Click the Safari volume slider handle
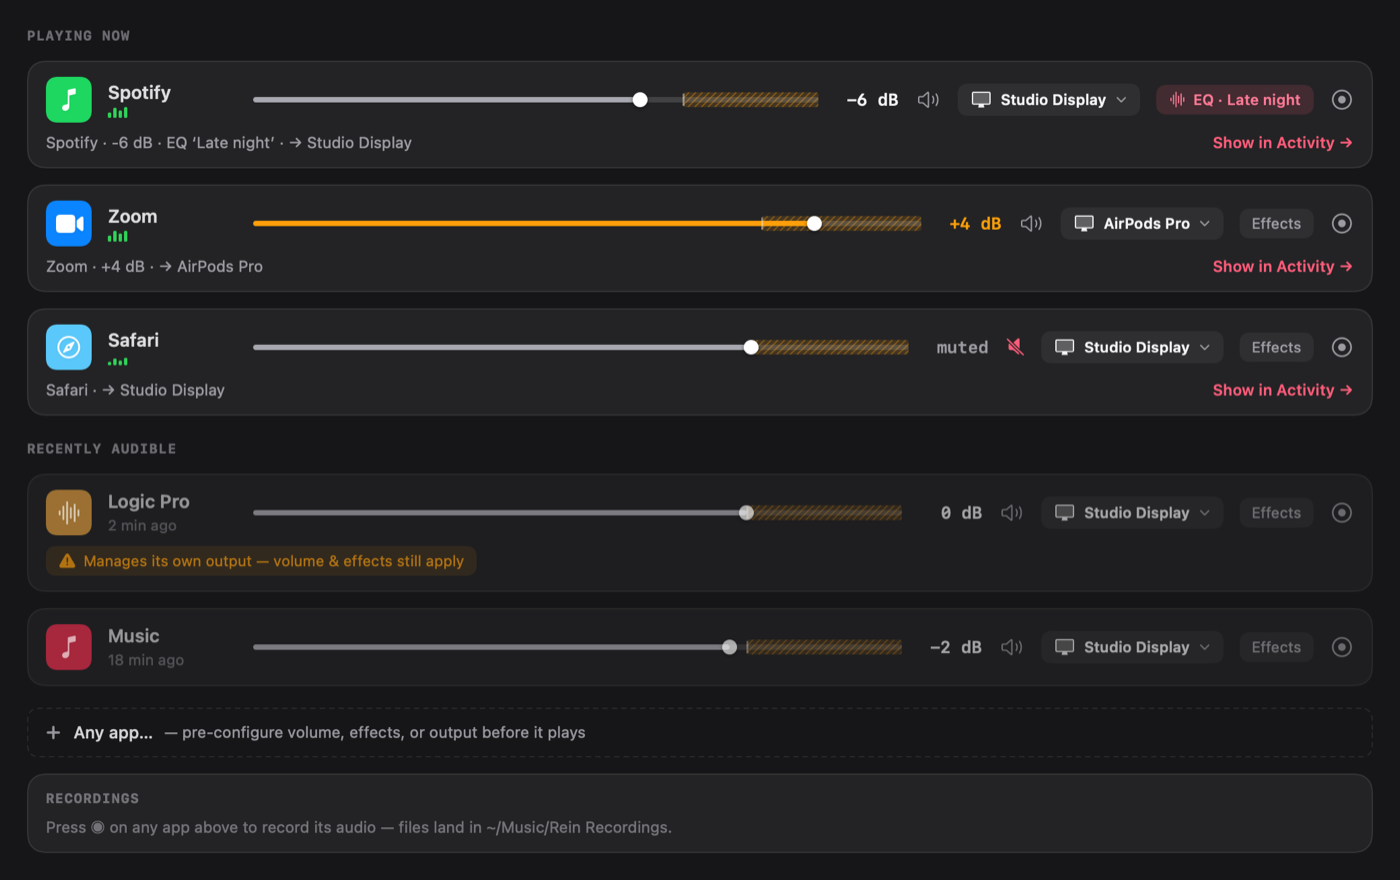This screenshot has width=1400, height=880. click(x=751, y=348)
